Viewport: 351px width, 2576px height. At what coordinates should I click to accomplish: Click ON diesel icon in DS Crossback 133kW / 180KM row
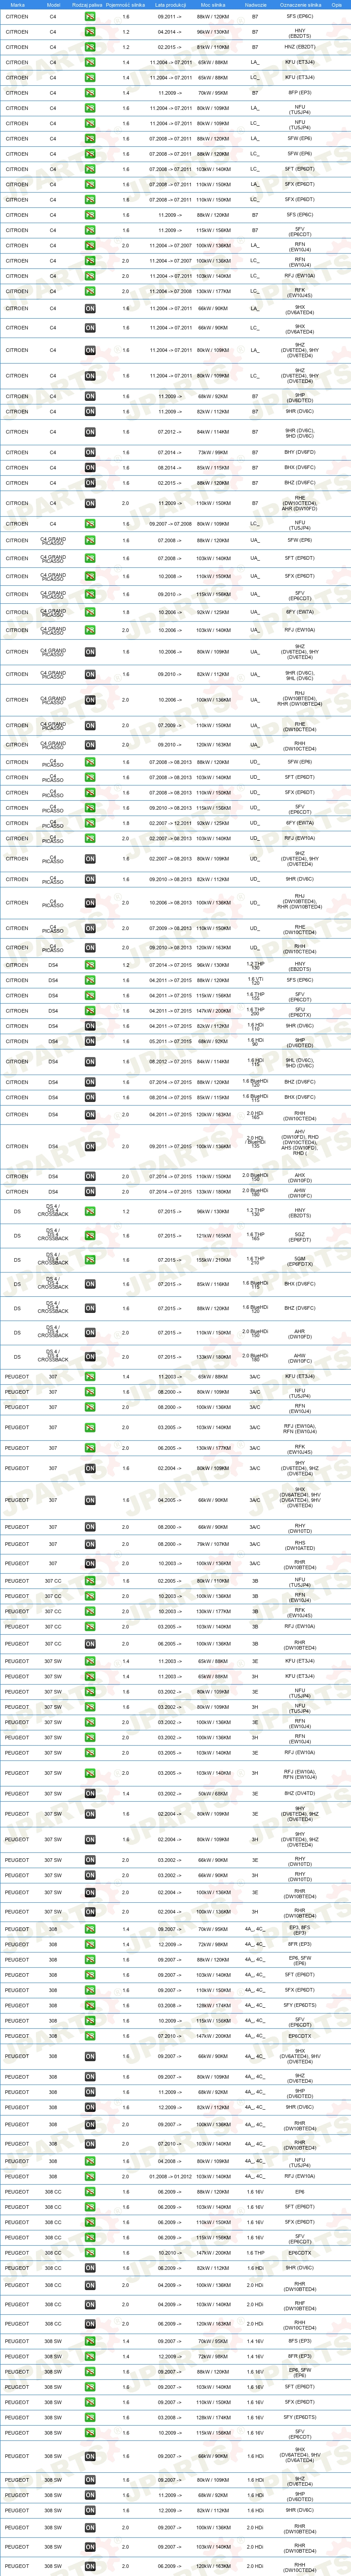click(x=90, y=1357)
